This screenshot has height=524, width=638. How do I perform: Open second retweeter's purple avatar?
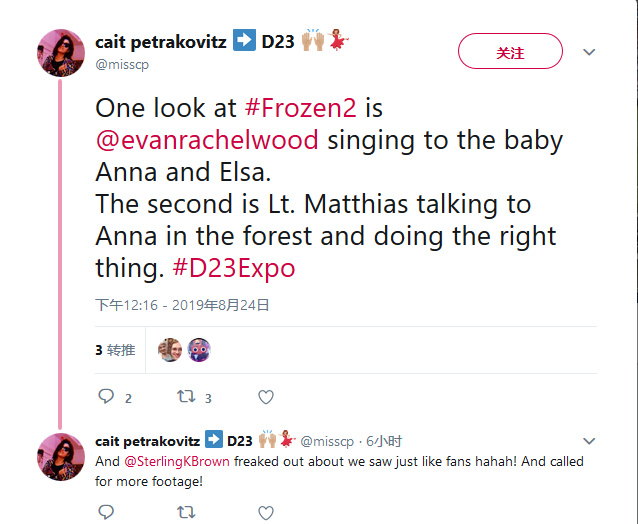pyautogui.click(x=199, y=350)
